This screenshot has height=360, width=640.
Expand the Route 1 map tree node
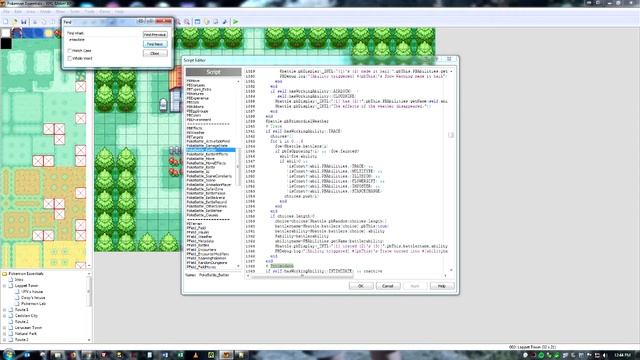point(4,310)
